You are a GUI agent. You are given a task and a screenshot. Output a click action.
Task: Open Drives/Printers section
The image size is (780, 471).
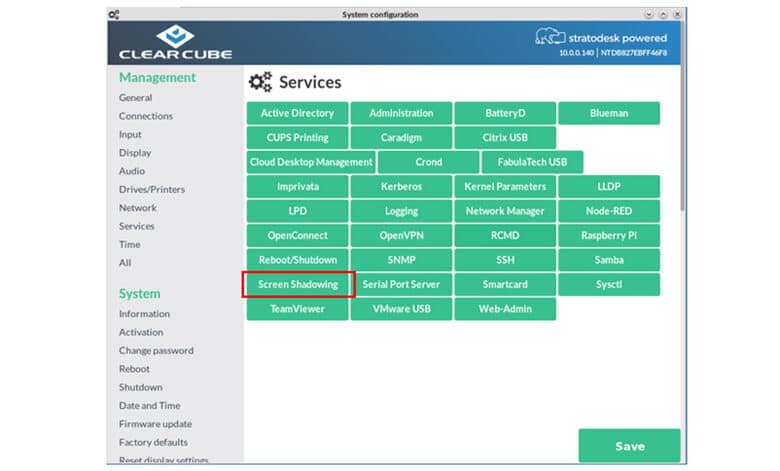tap(152, 189)
